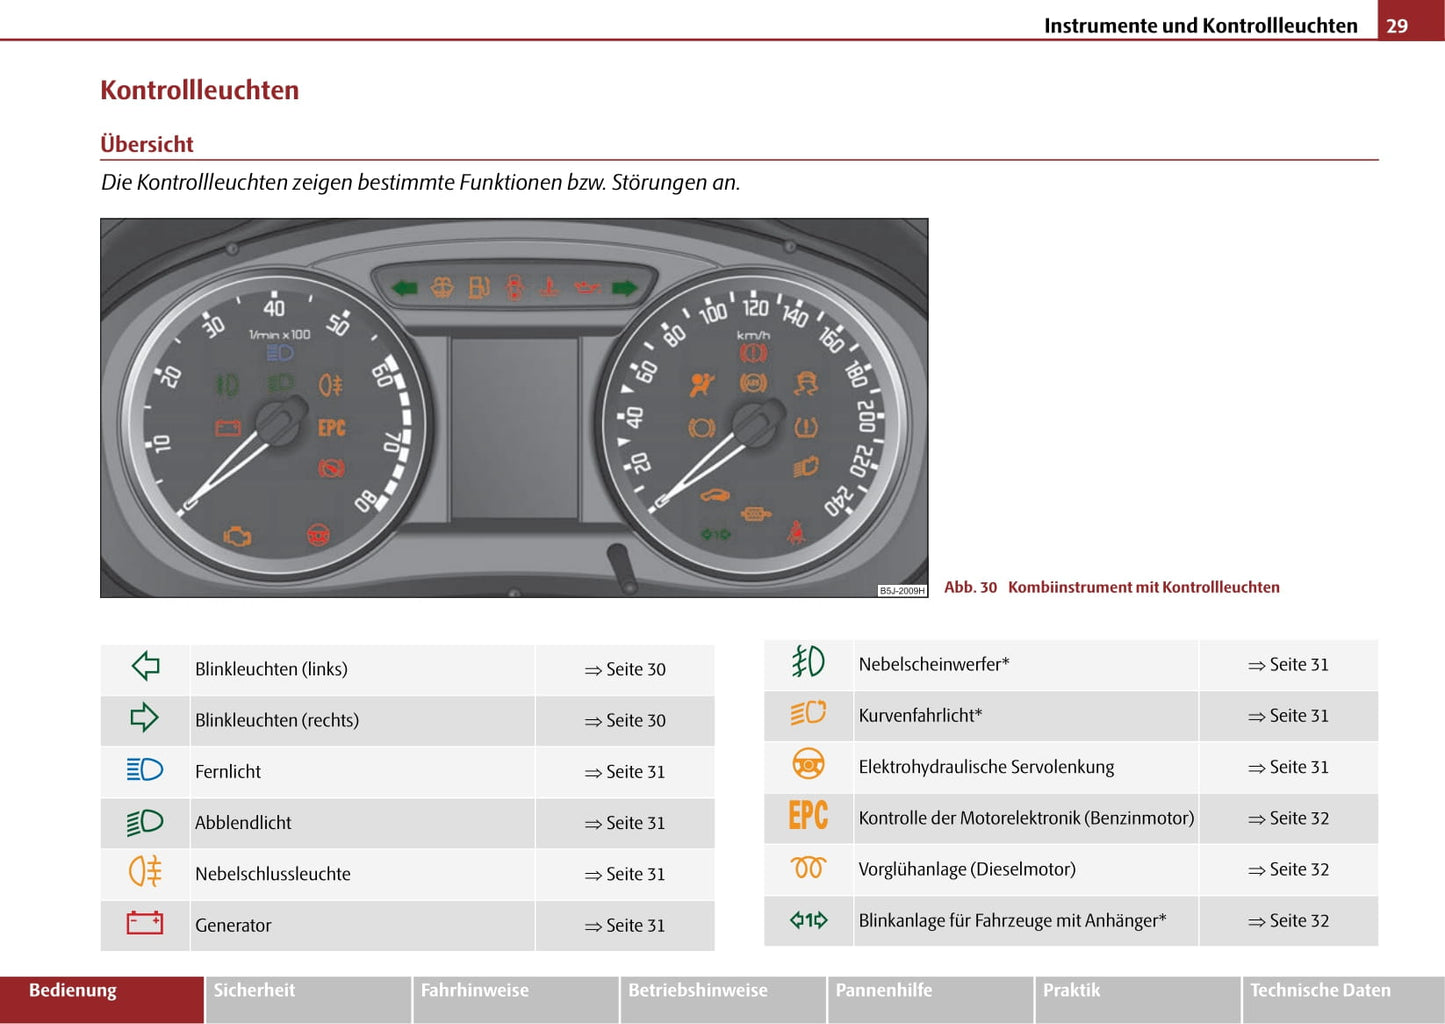The width and height of the screenshot is (1445, 1024).
Task: Click the right turn signal arrow icon
Action: [x=145, y=718]
